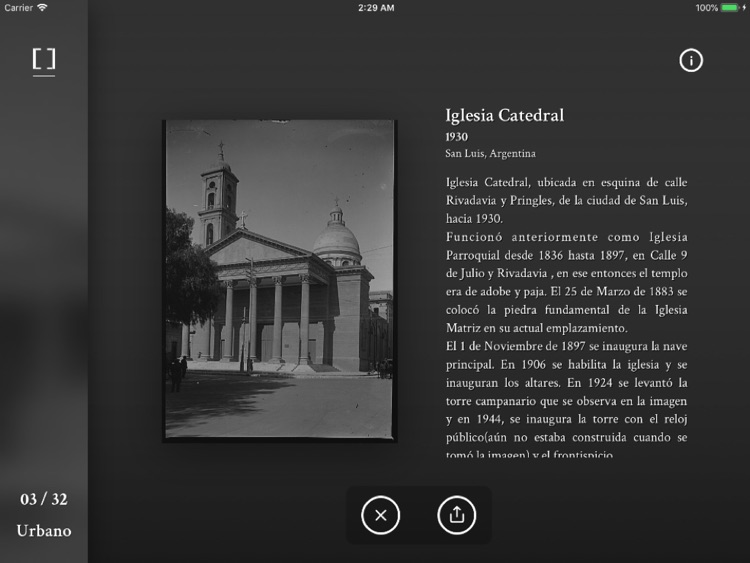Screen dimensions: 750x563
Task: Tap the Carrier status text
Action: [19, 8]
